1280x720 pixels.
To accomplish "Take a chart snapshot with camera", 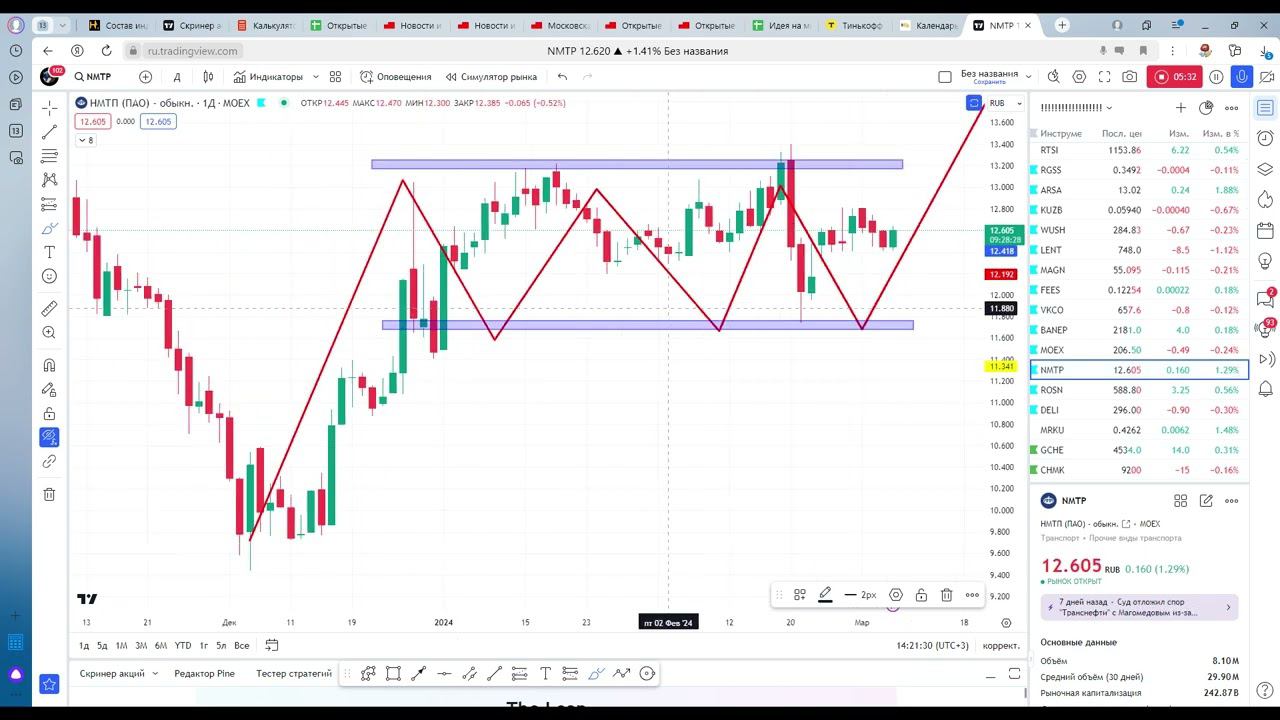I will coord(1129,76).
